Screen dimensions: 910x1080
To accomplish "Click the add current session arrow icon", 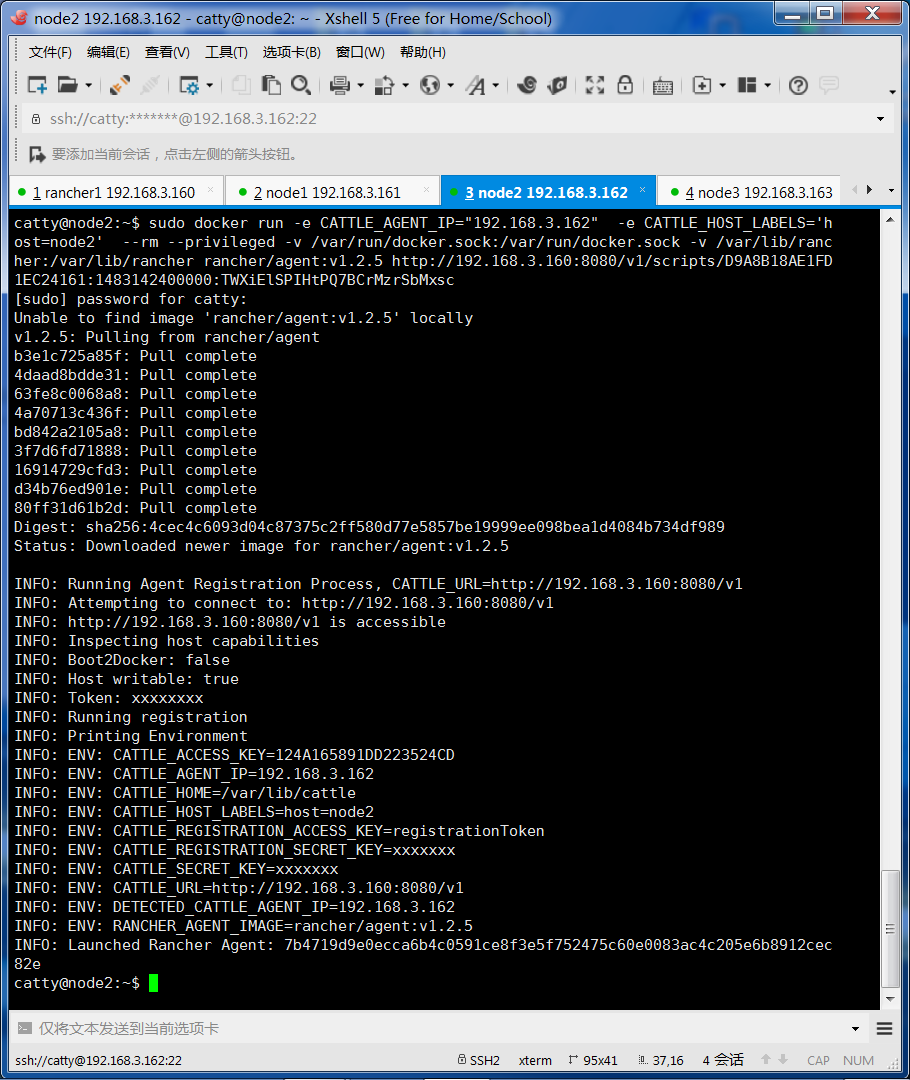I will coord(37,154).
